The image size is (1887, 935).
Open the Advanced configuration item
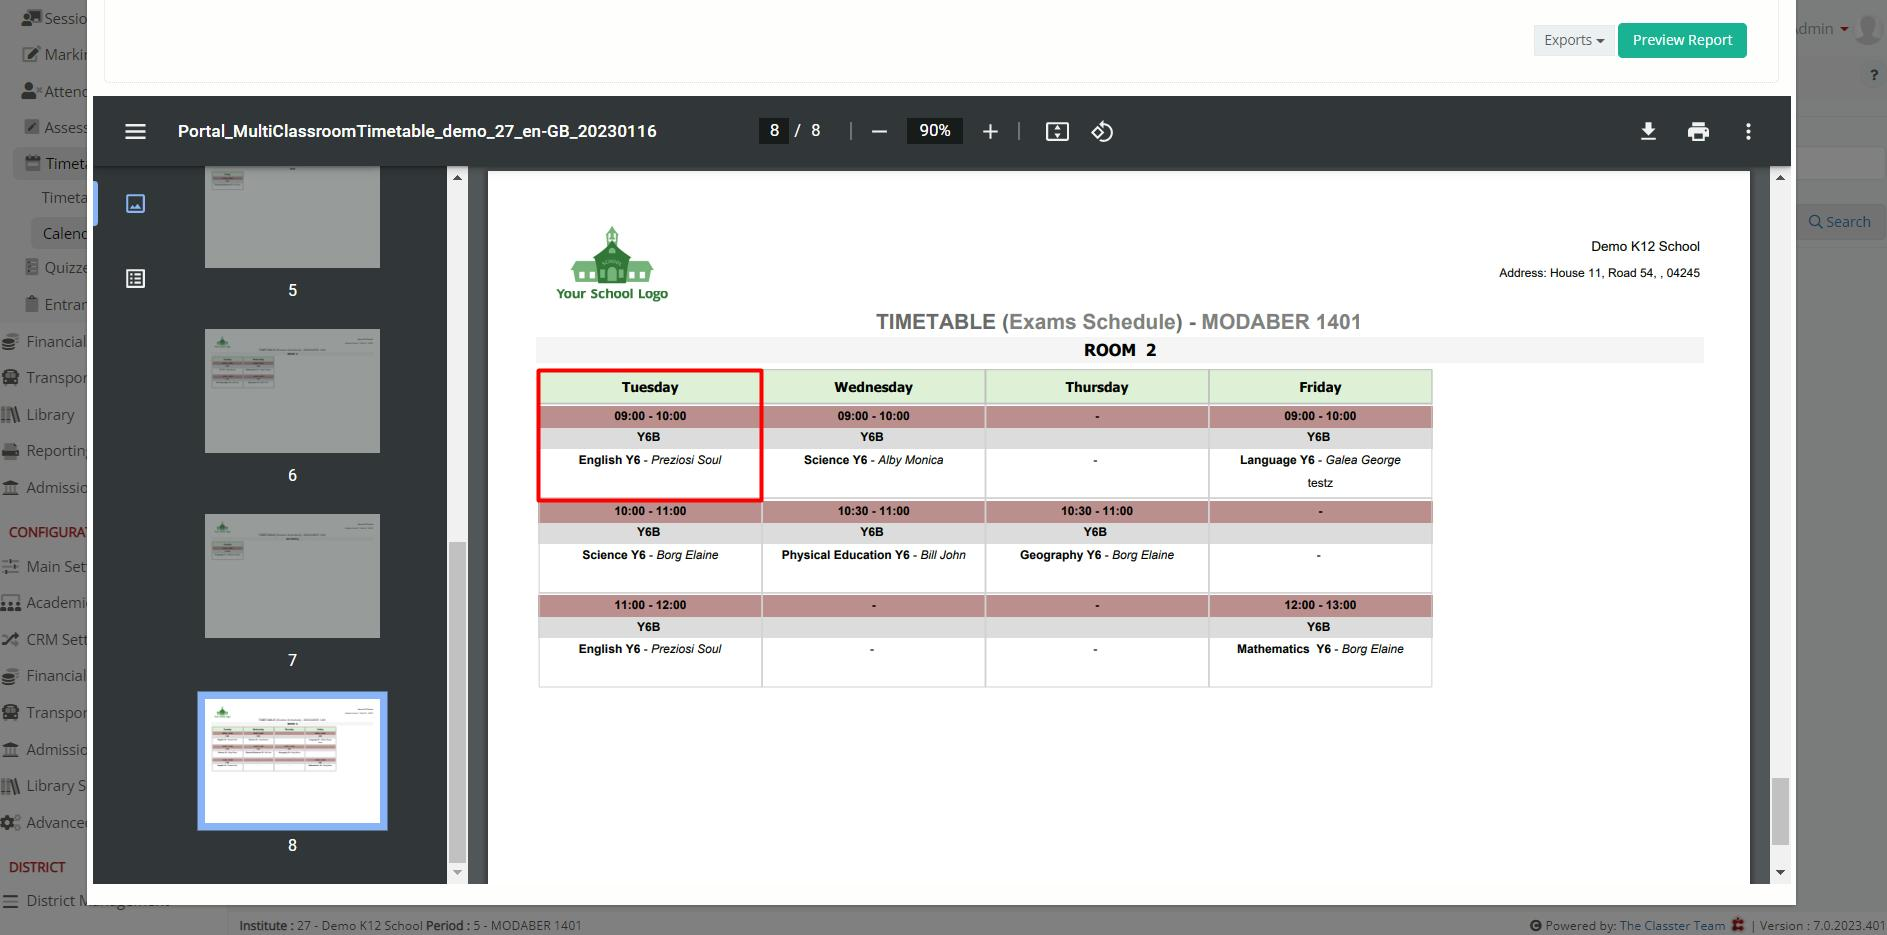click(x=44, y=822)
